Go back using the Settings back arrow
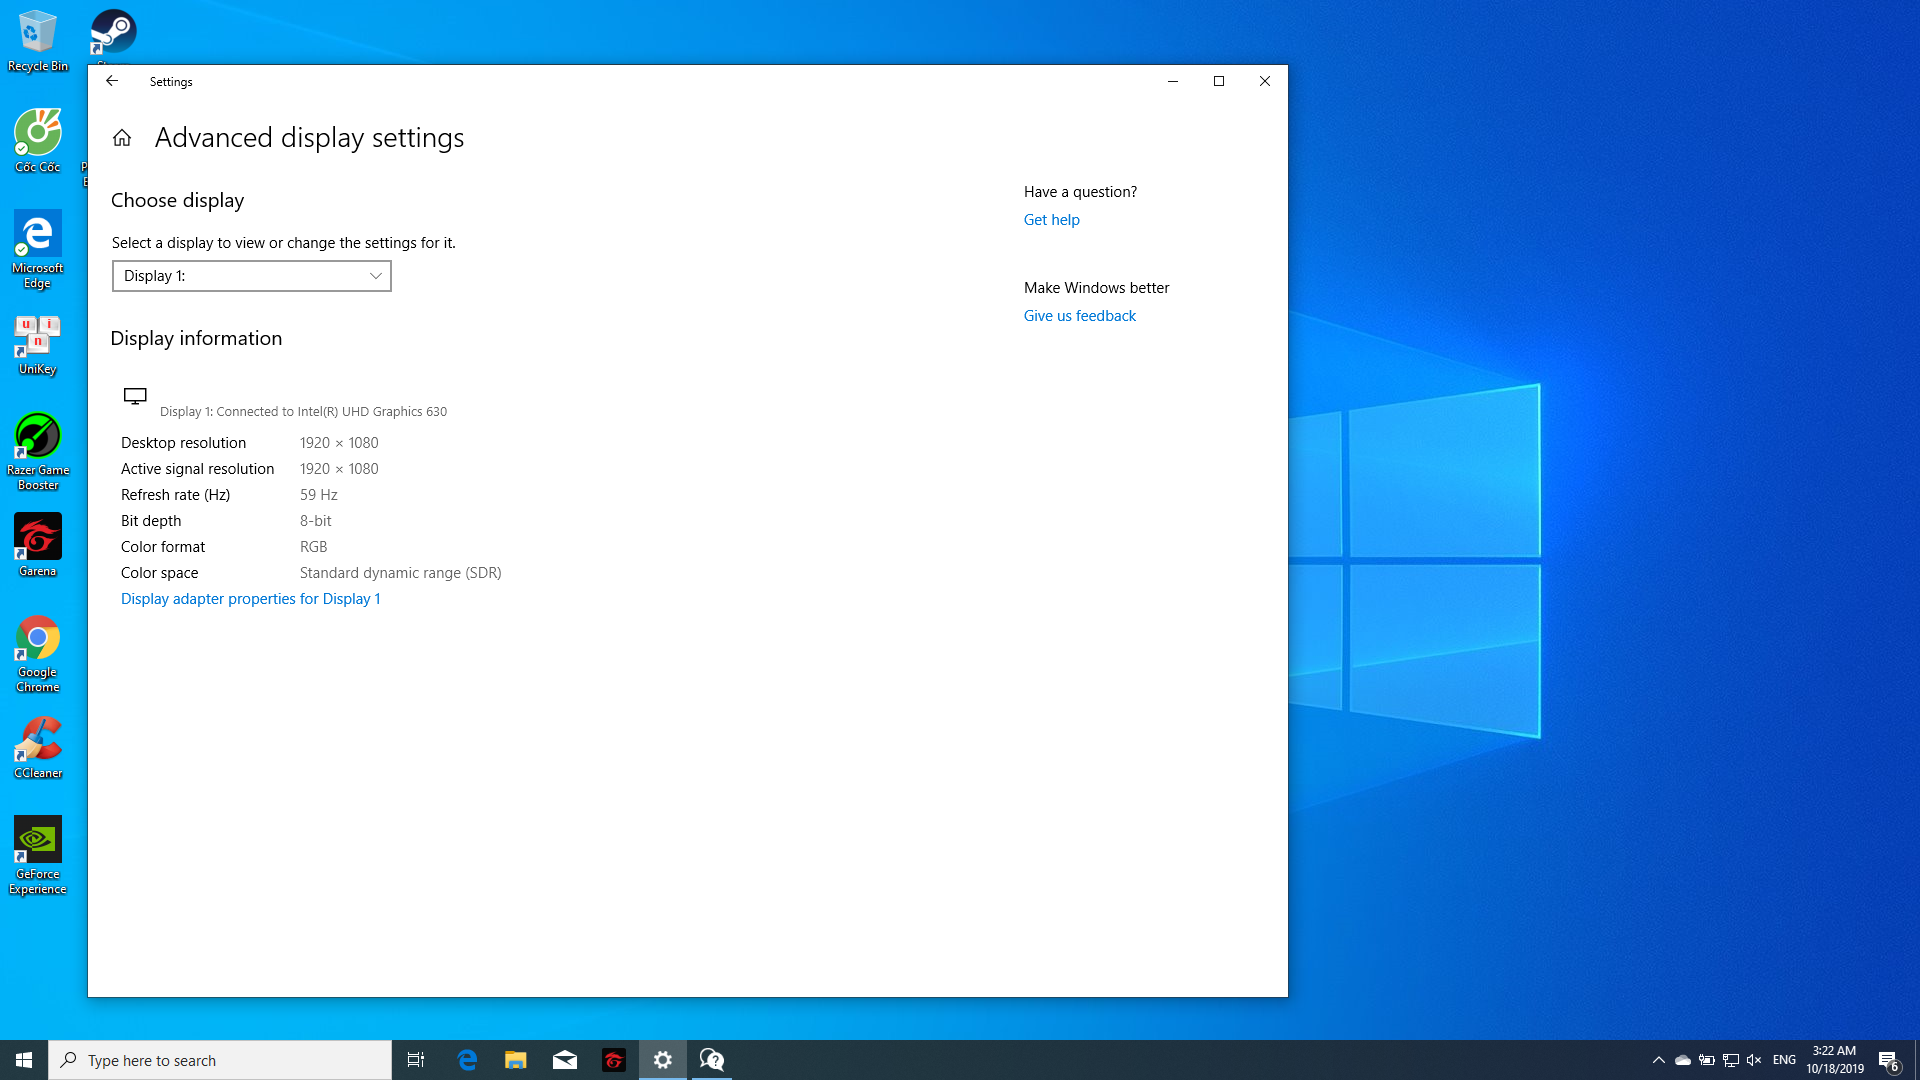 tap(112, 81)
